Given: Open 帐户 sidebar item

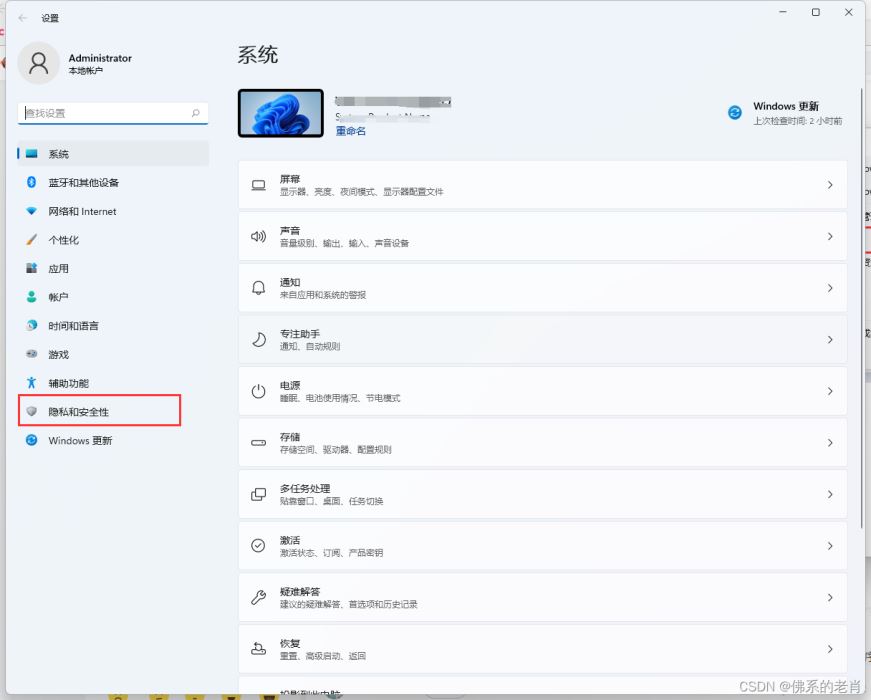Looking at the screenshot, I should (113, 297).
